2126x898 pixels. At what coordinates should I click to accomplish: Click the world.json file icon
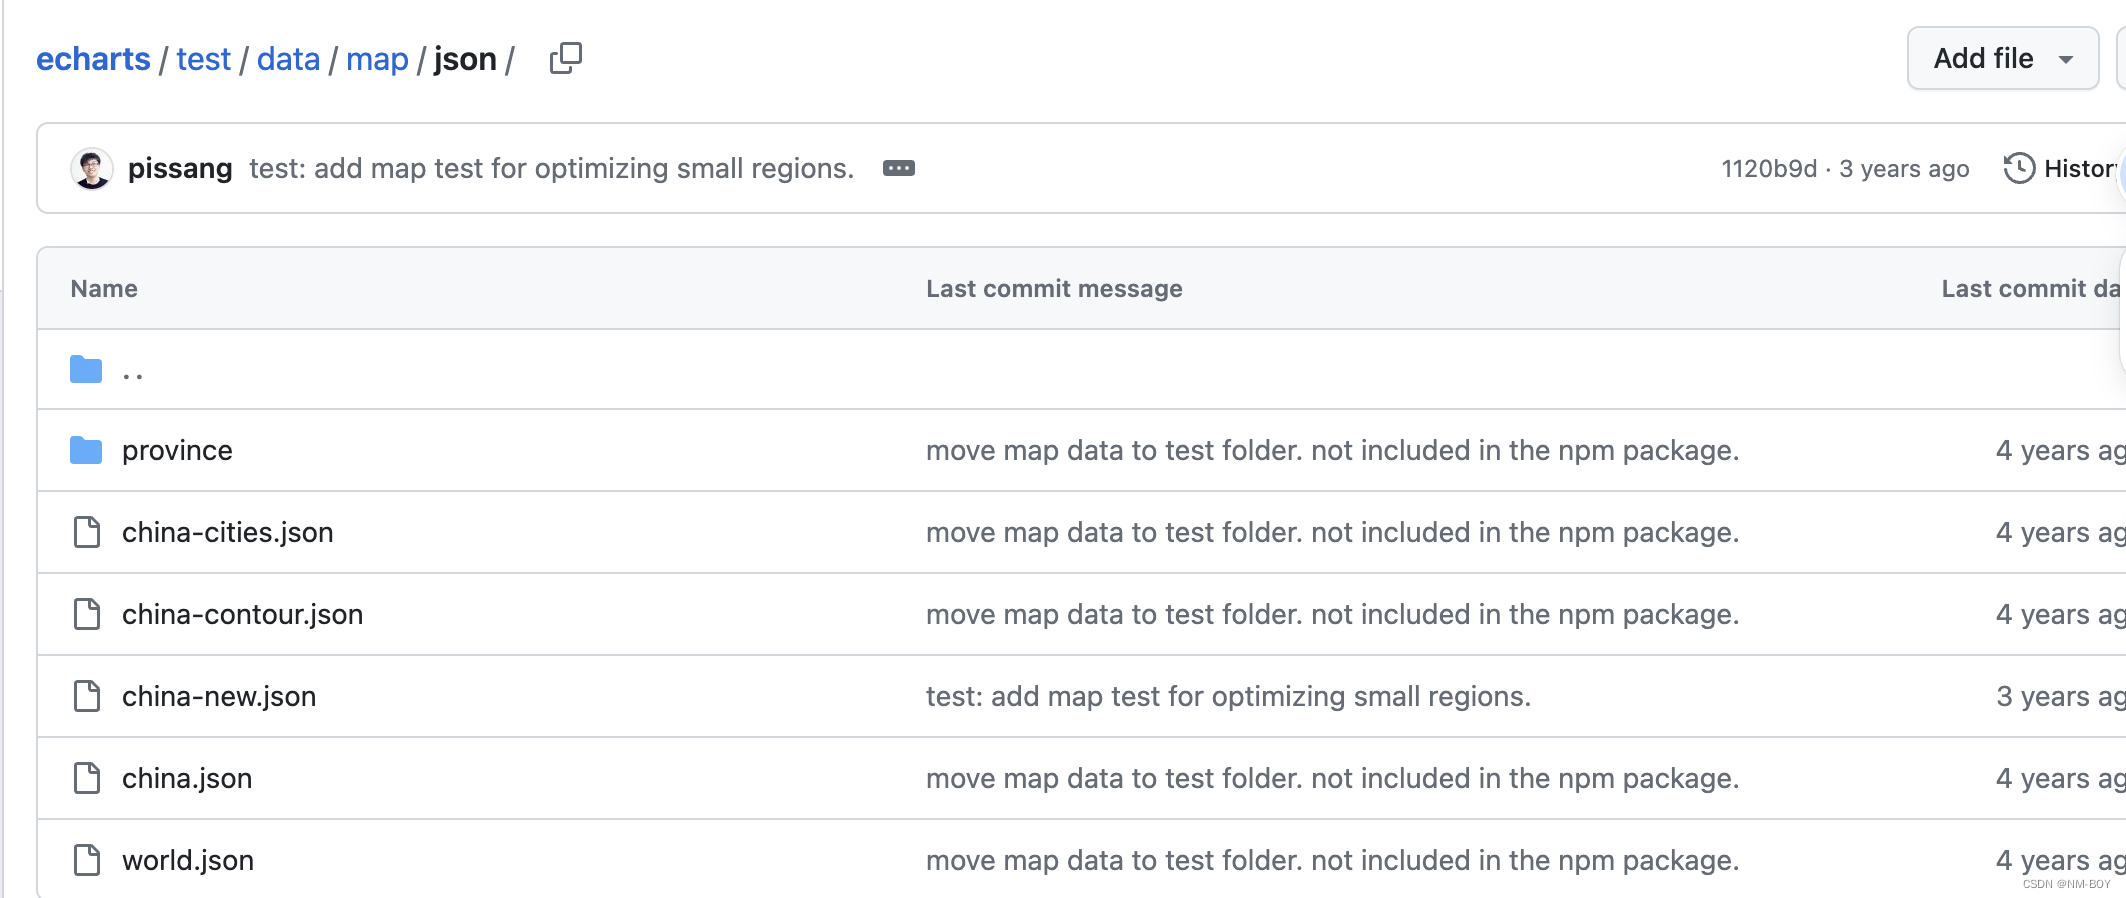87,860
